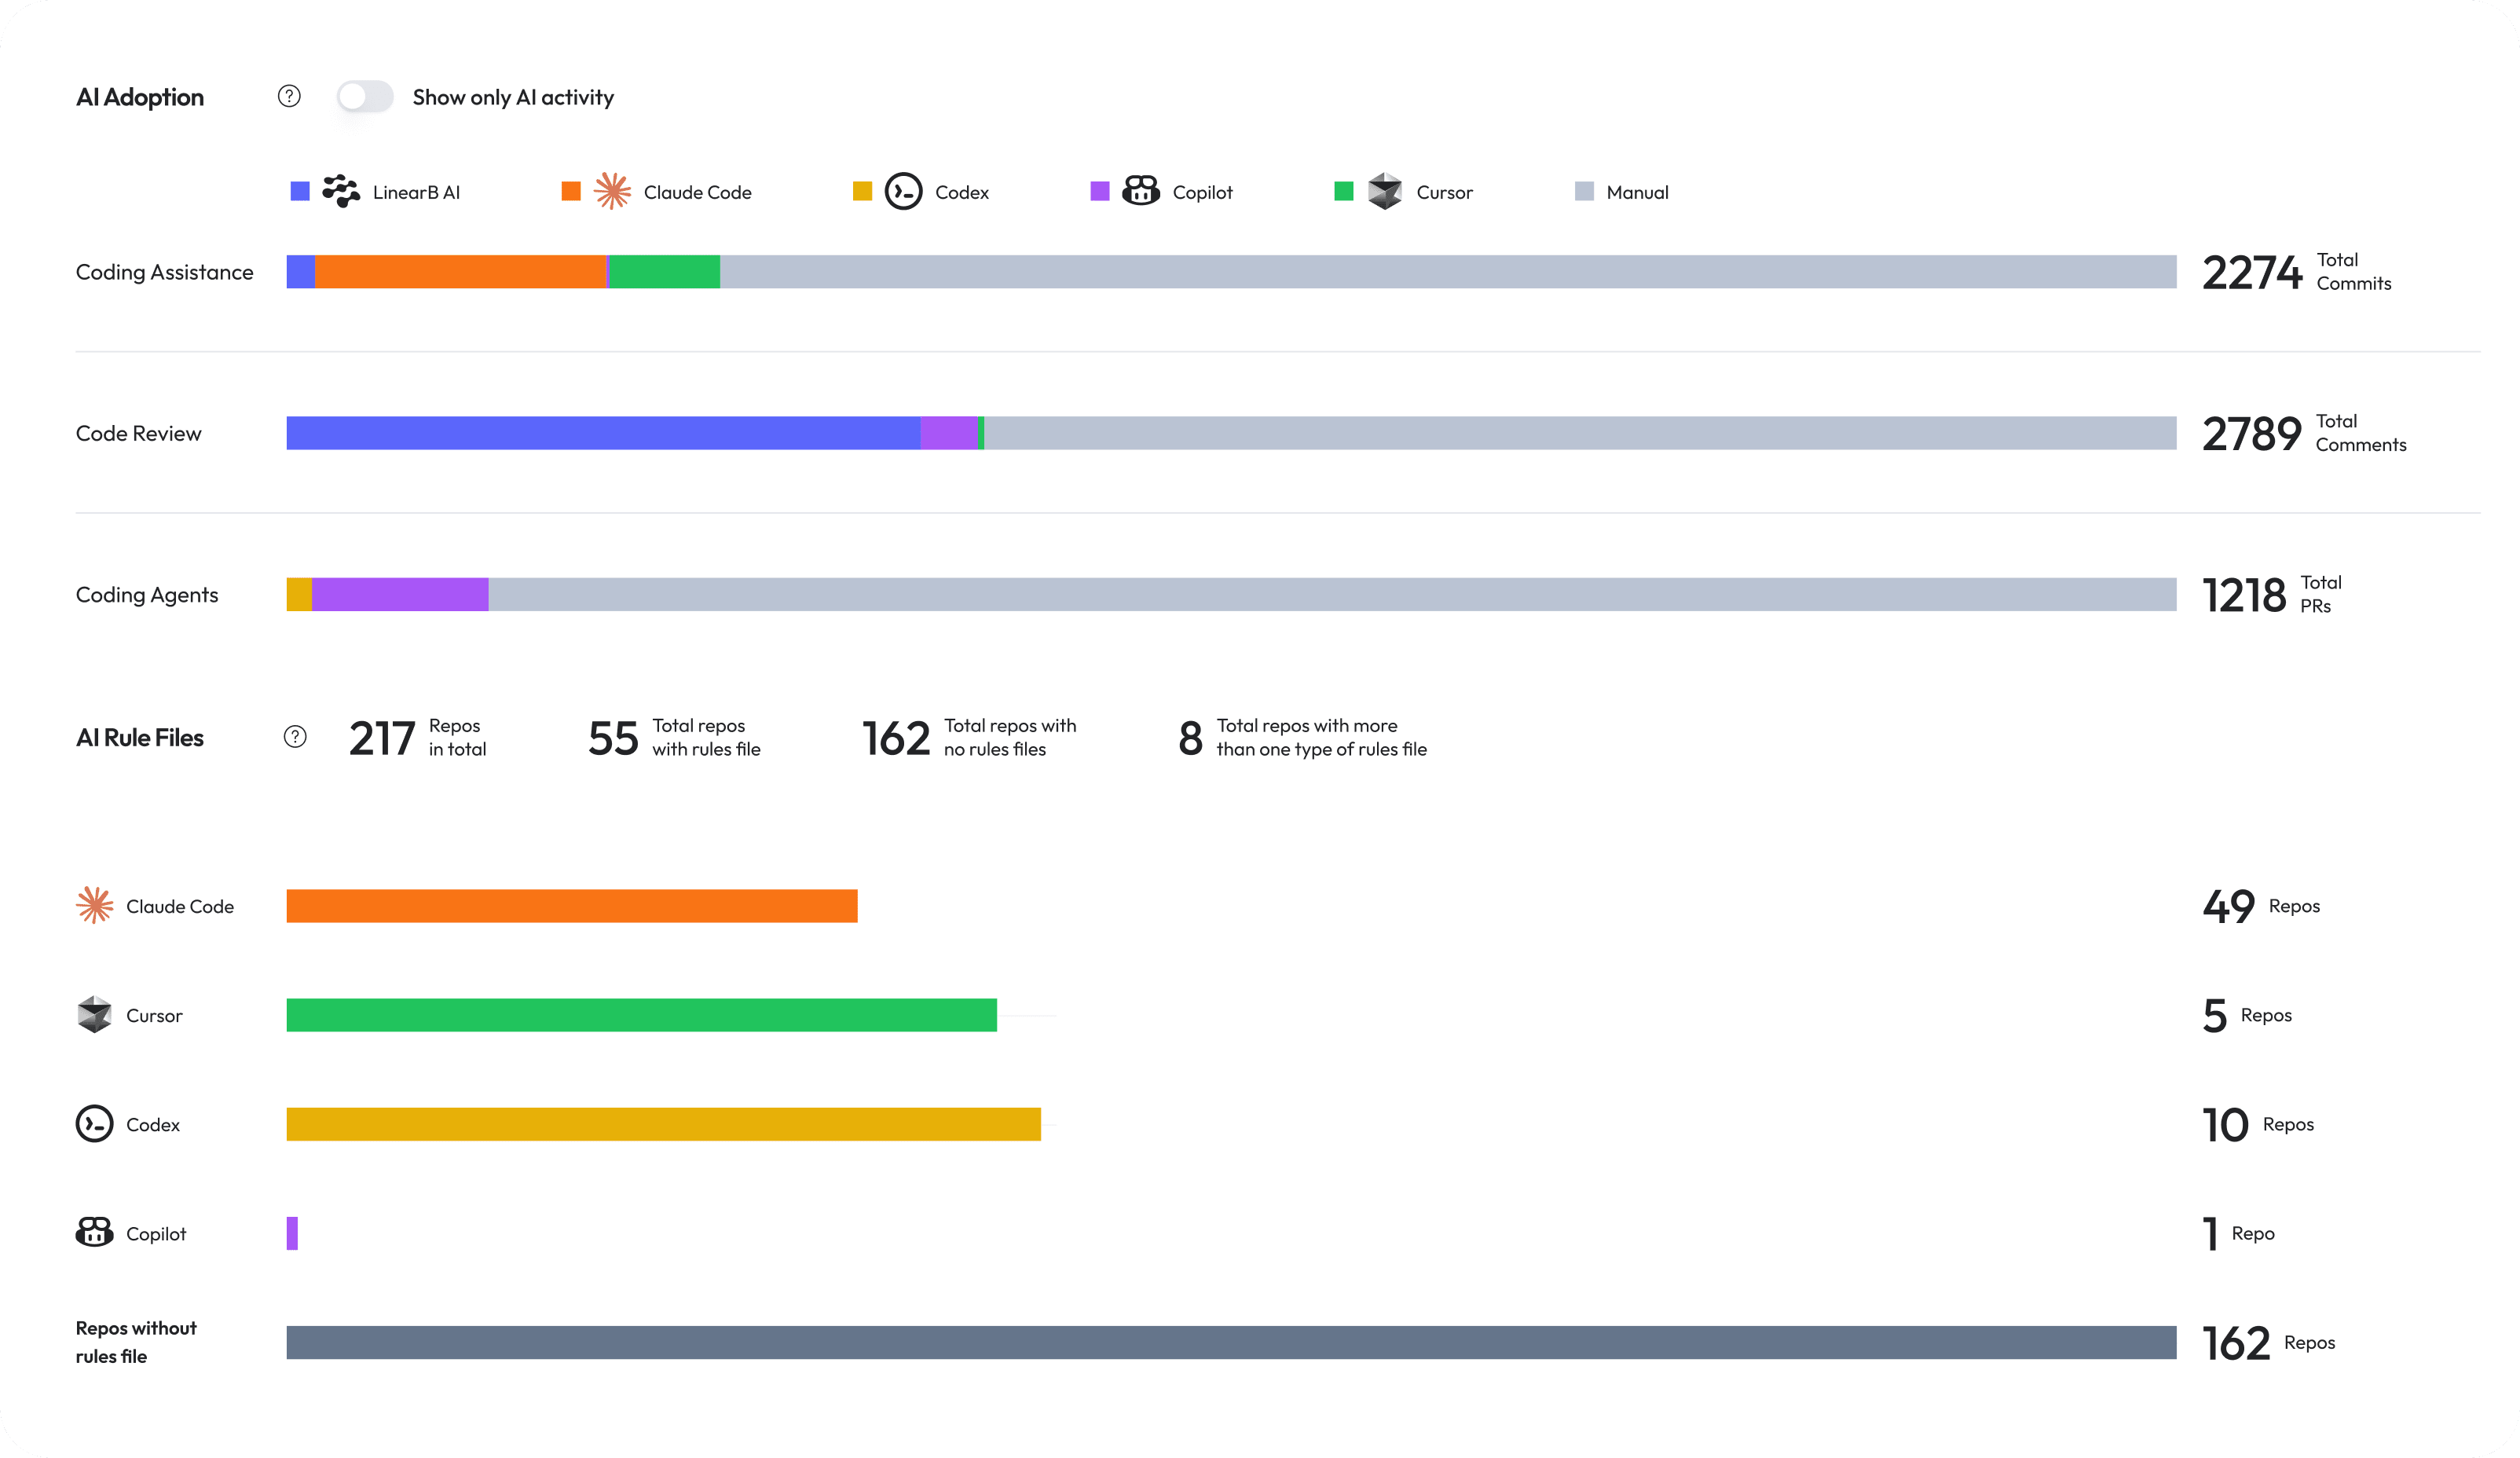The image size is (2520, 1458).
Task: Click the Coding Assistance orange bar segment
Action: (460, 271)
